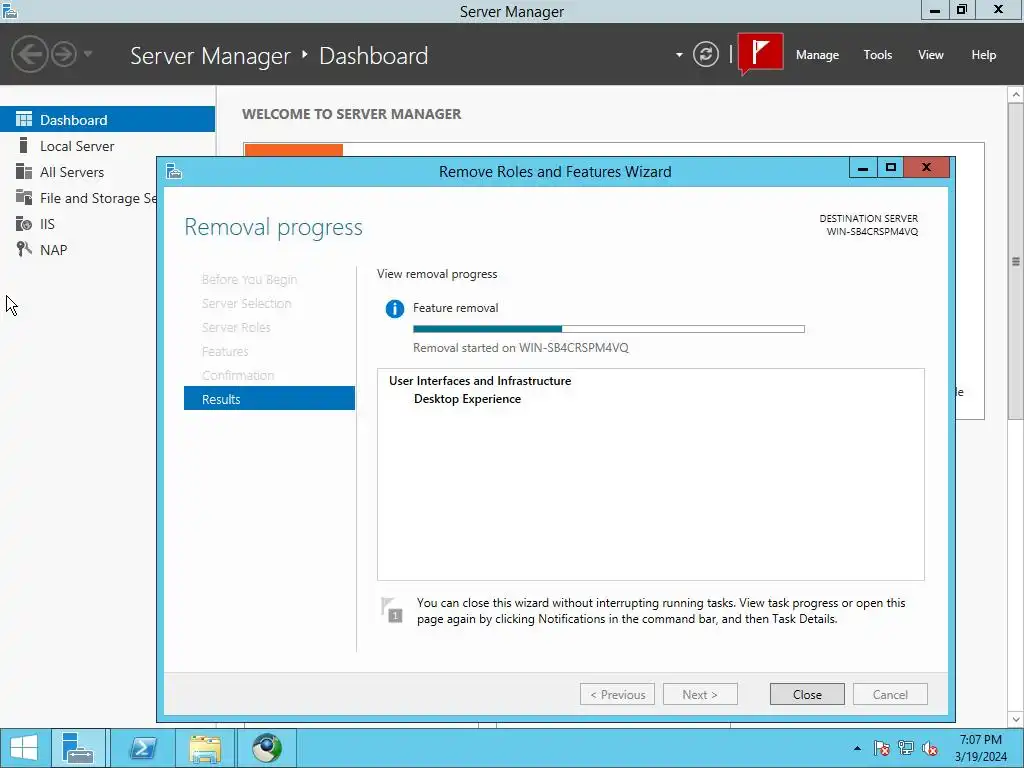Maximize the Remove Roles and Features Wizard

pyautogui.click(x=890, y=167)
